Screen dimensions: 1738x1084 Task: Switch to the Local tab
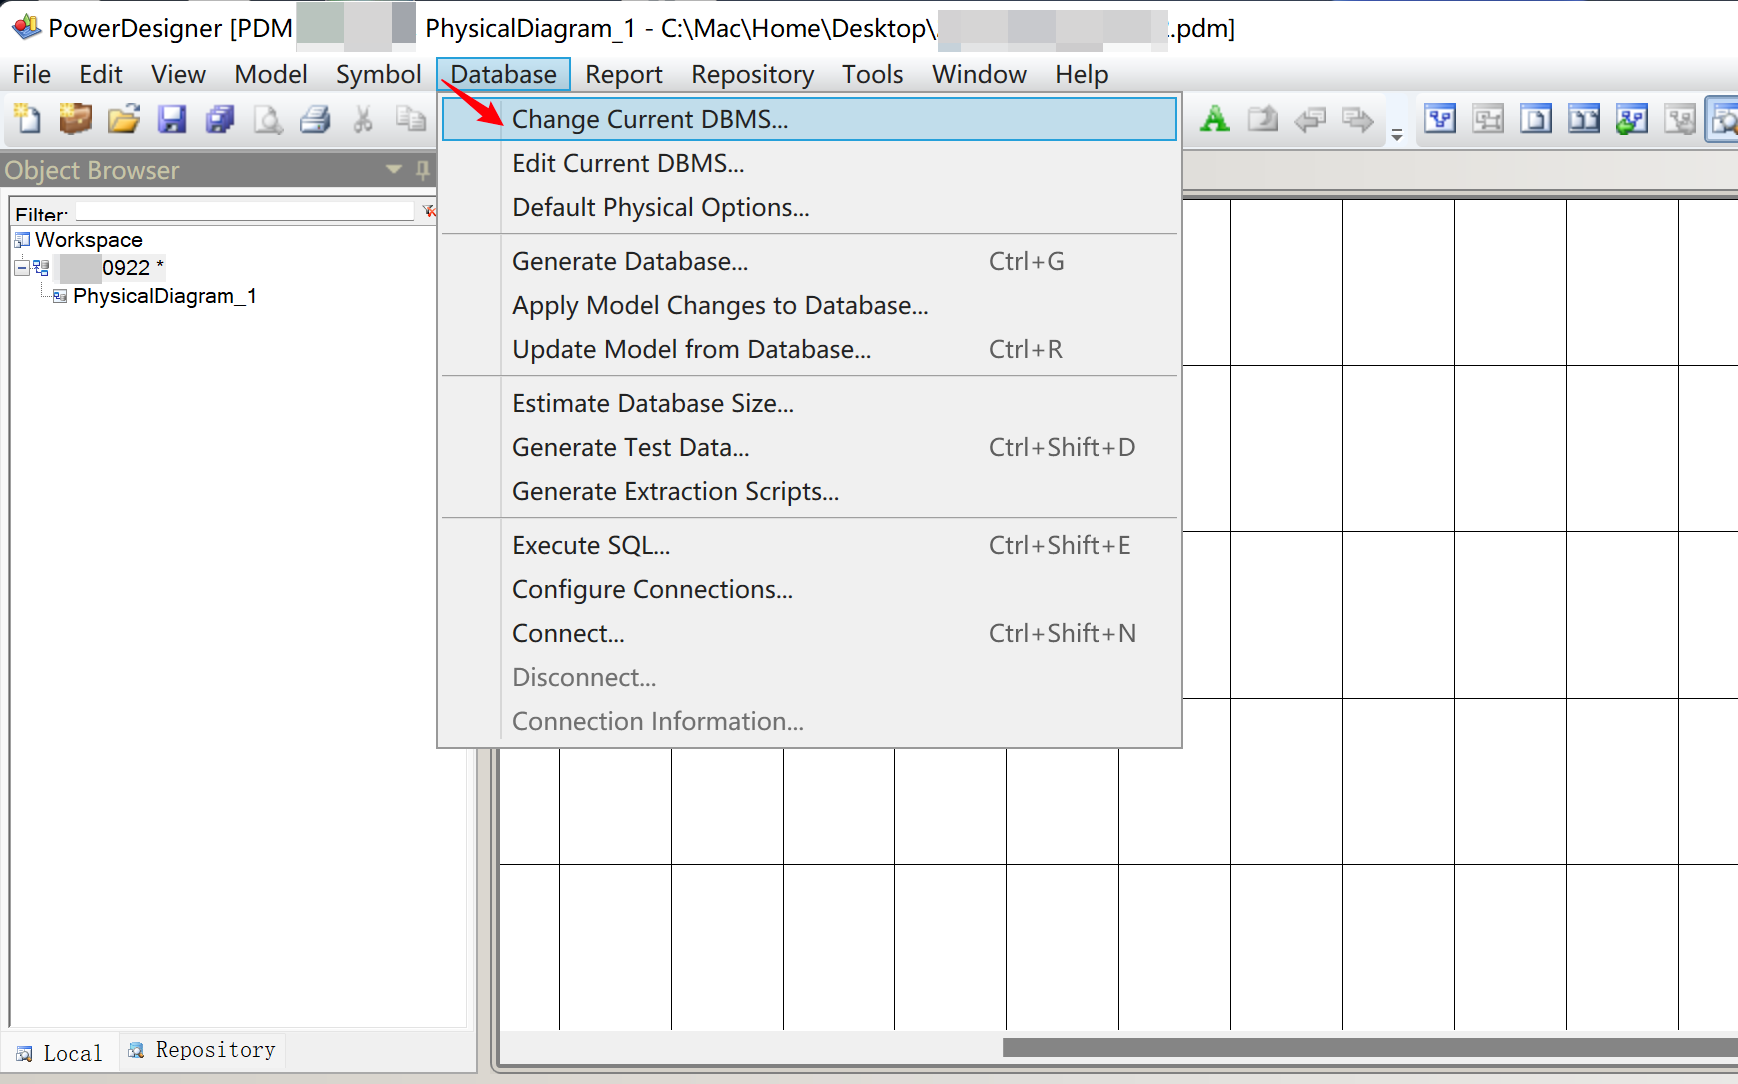click(x=60, y=1053)
